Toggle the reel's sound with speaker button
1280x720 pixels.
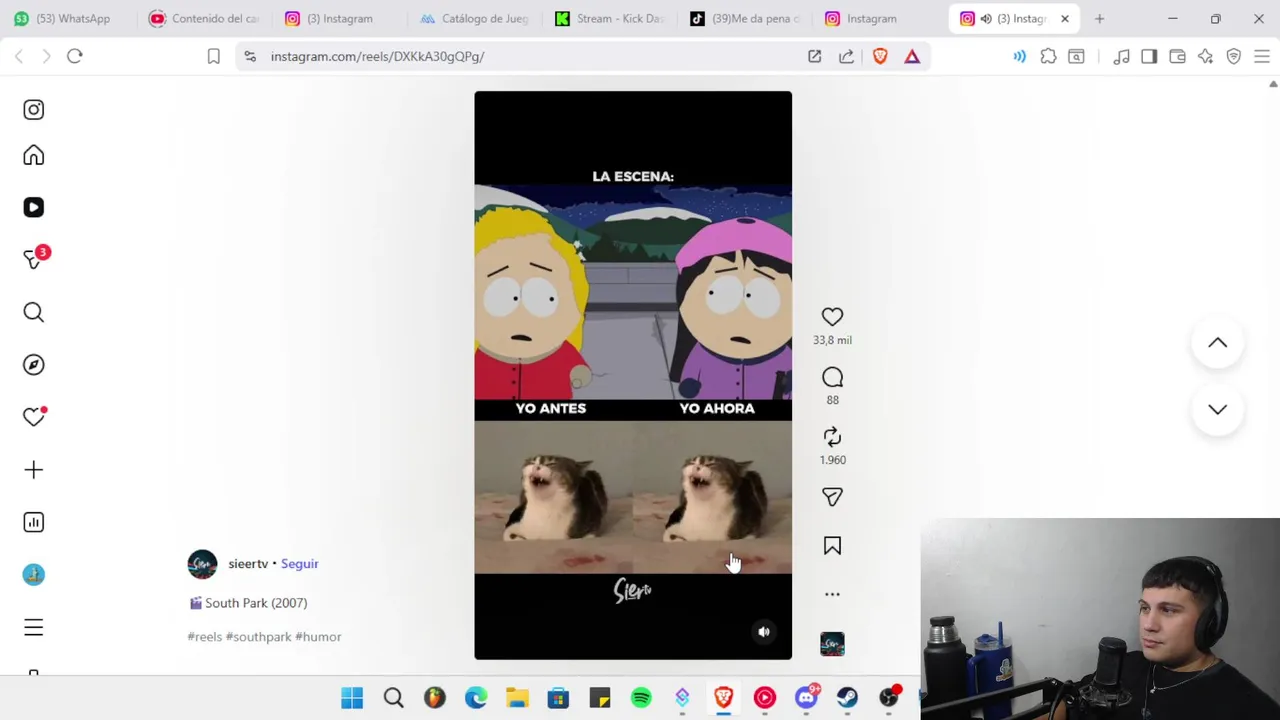coord(764,632)
